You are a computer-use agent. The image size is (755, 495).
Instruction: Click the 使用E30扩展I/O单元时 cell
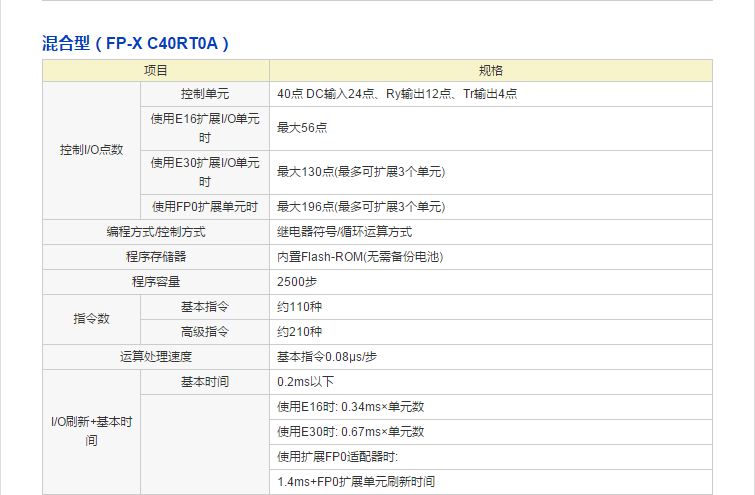point(205,172)
